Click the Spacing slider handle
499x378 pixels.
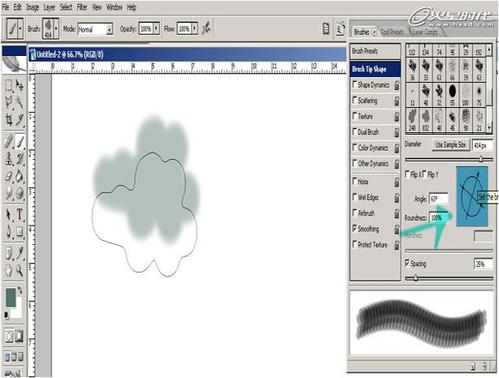(416, 277)
